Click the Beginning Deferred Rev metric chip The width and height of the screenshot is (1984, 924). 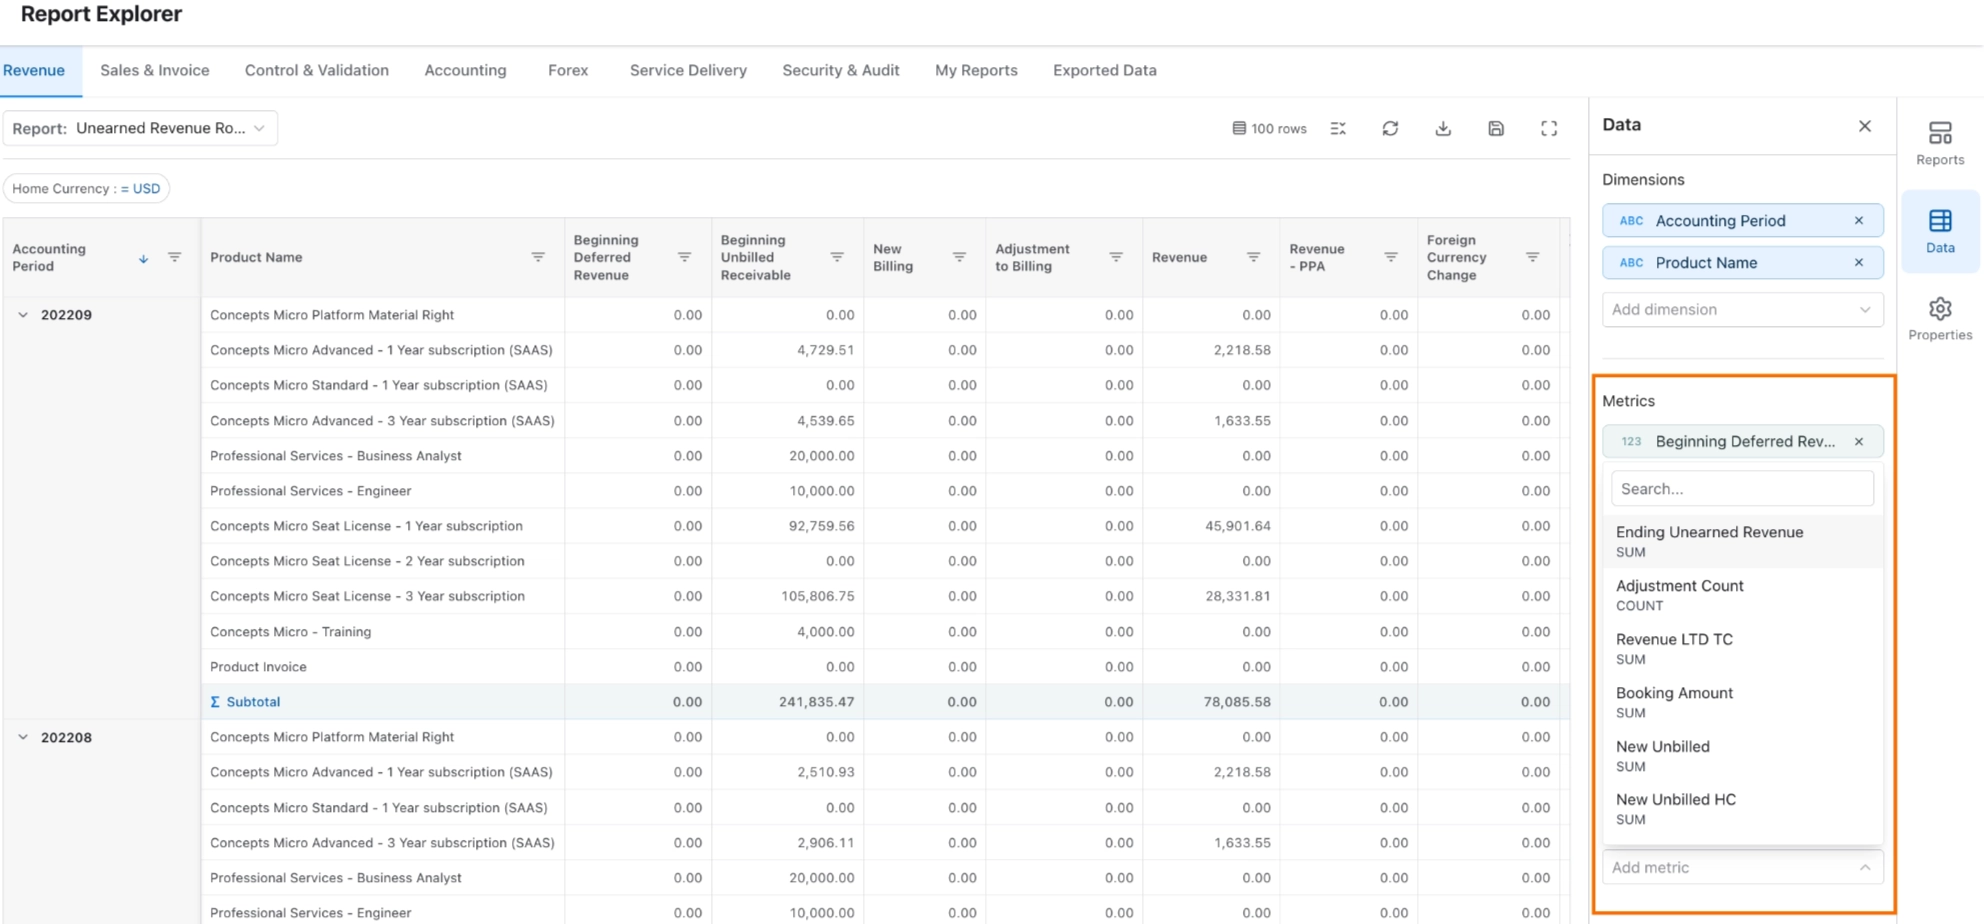(1742, 441)
